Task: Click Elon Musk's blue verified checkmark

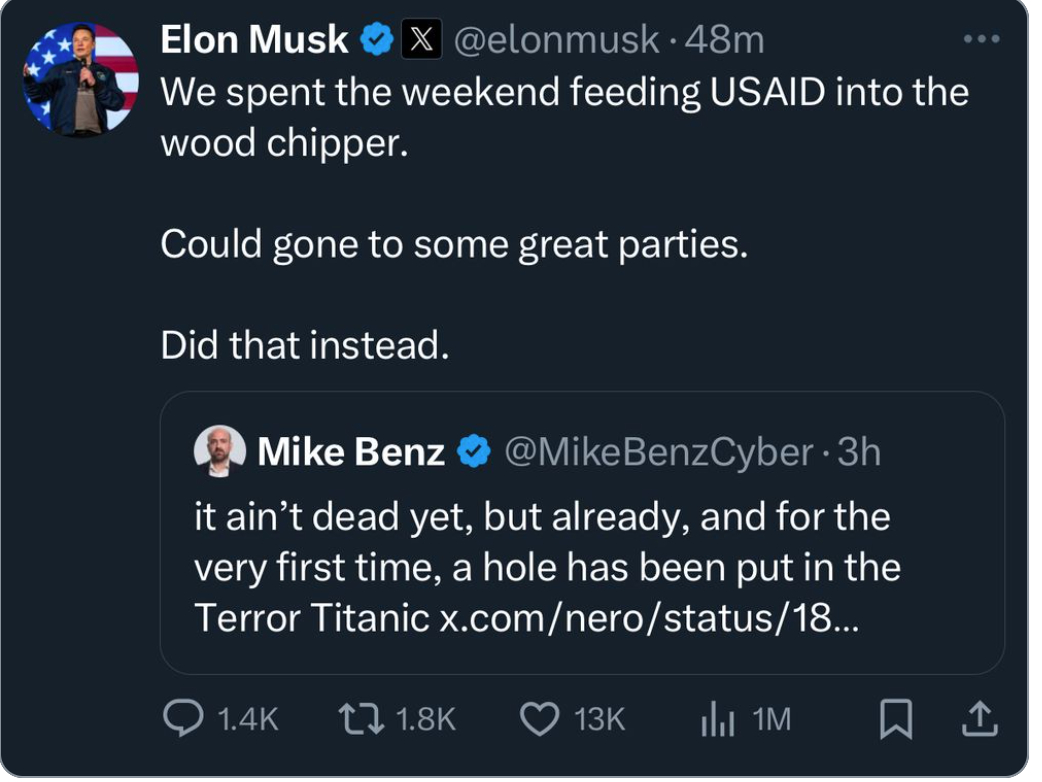Action: pyautogui.click(x=377, y=40)
